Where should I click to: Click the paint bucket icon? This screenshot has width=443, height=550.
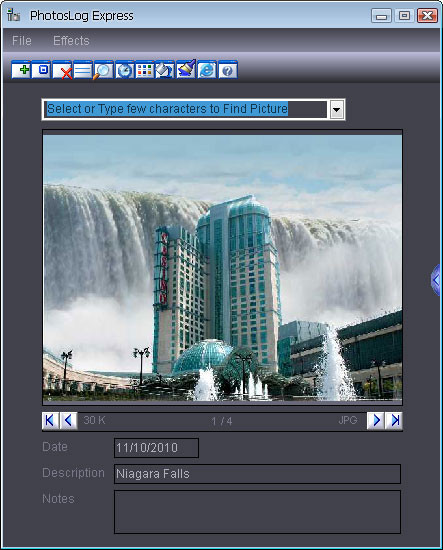[x=165, y=70]
